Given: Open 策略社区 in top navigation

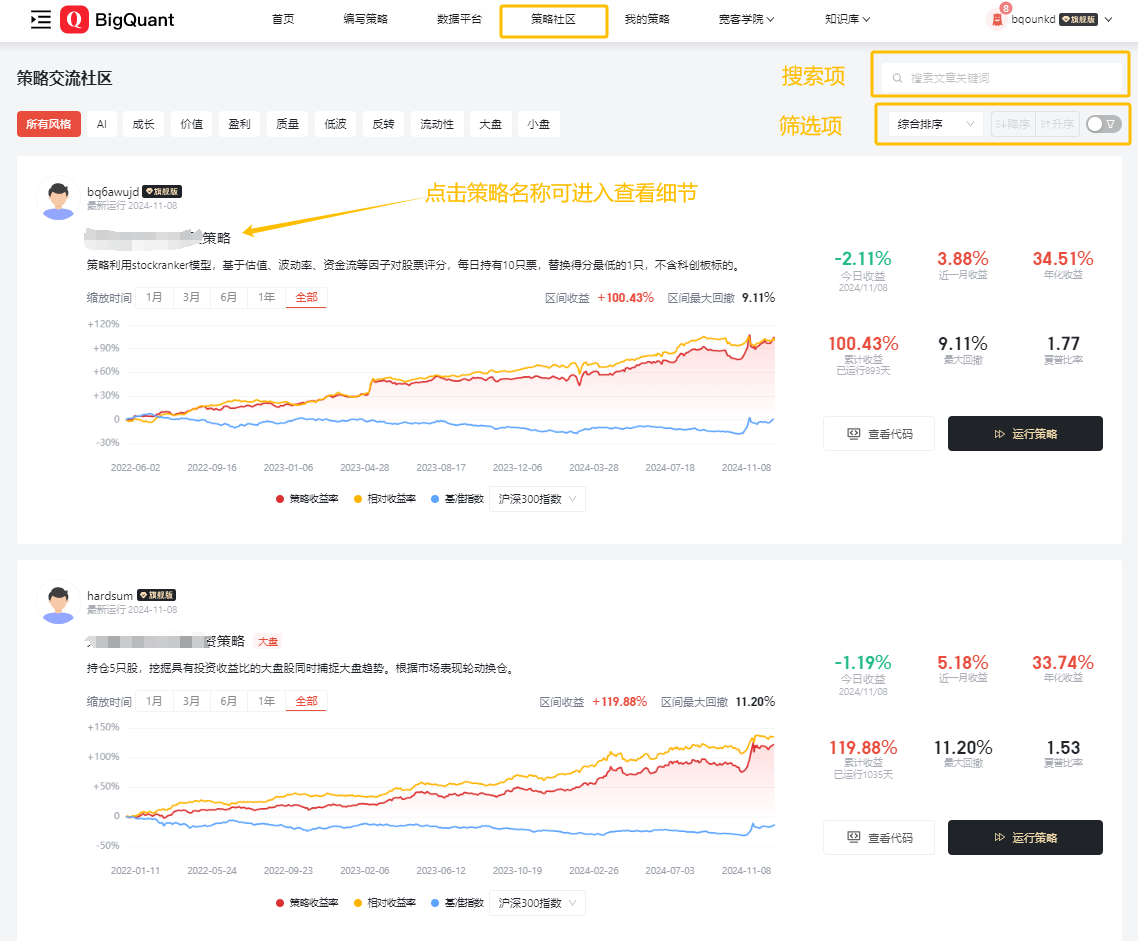Looking at the screenshot, I should point(553,20).
